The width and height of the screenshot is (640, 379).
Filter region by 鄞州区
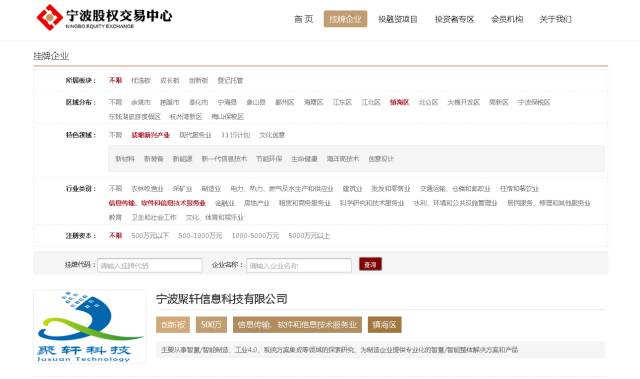tap(284, 102)
